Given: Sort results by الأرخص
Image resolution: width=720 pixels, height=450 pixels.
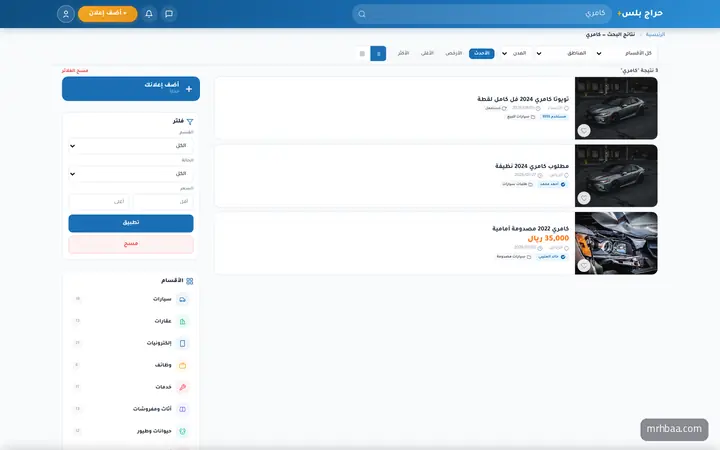Looking at the screenshot, I should click(454, 54).
